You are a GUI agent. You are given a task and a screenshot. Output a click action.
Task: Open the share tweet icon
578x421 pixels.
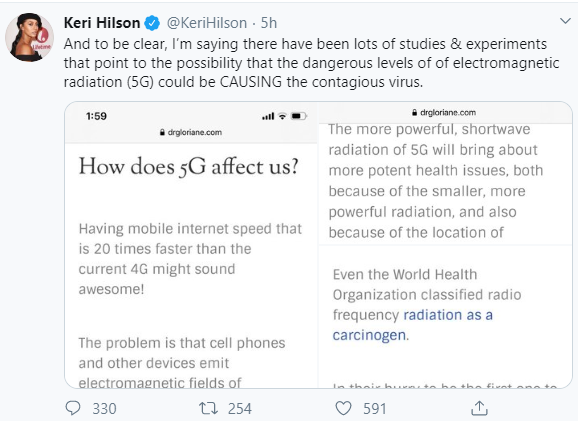[x=480, y=408]
